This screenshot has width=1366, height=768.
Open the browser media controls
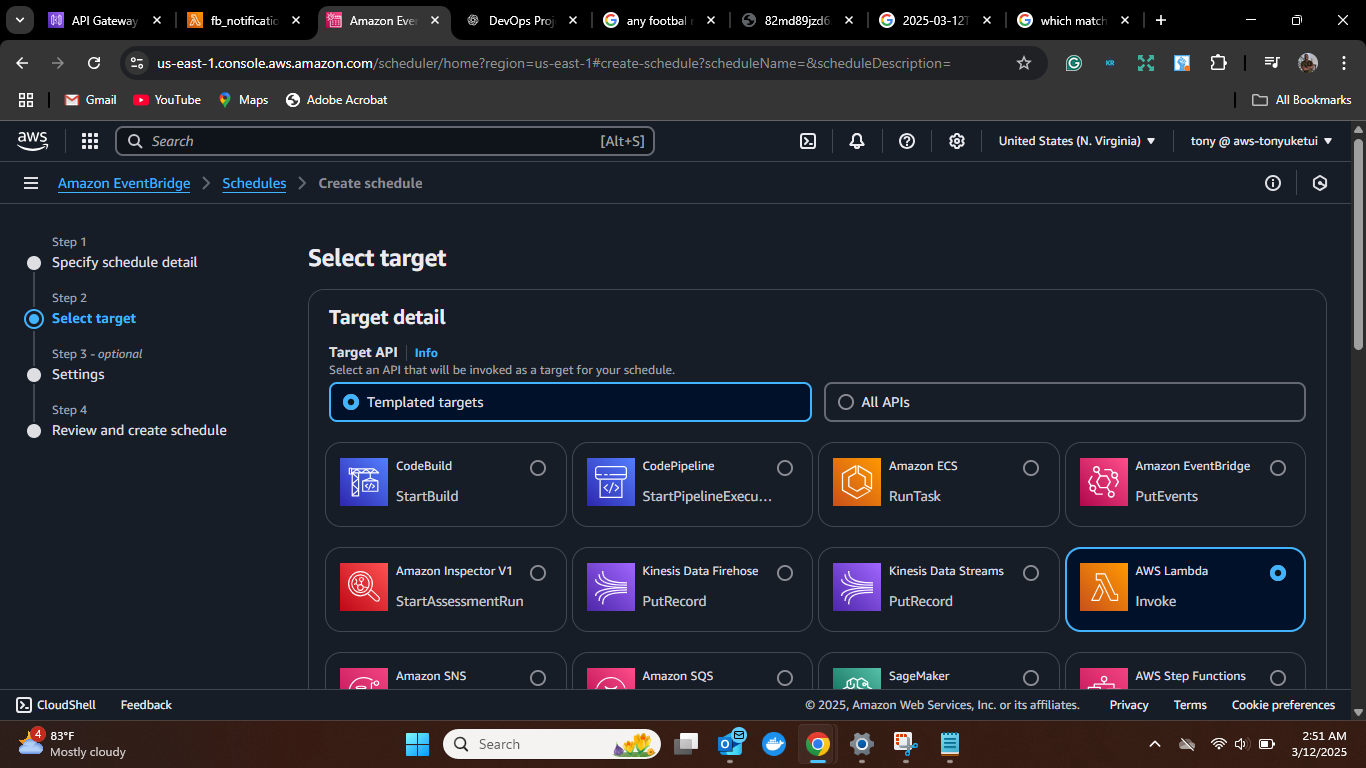click(x=1272, y=63)
